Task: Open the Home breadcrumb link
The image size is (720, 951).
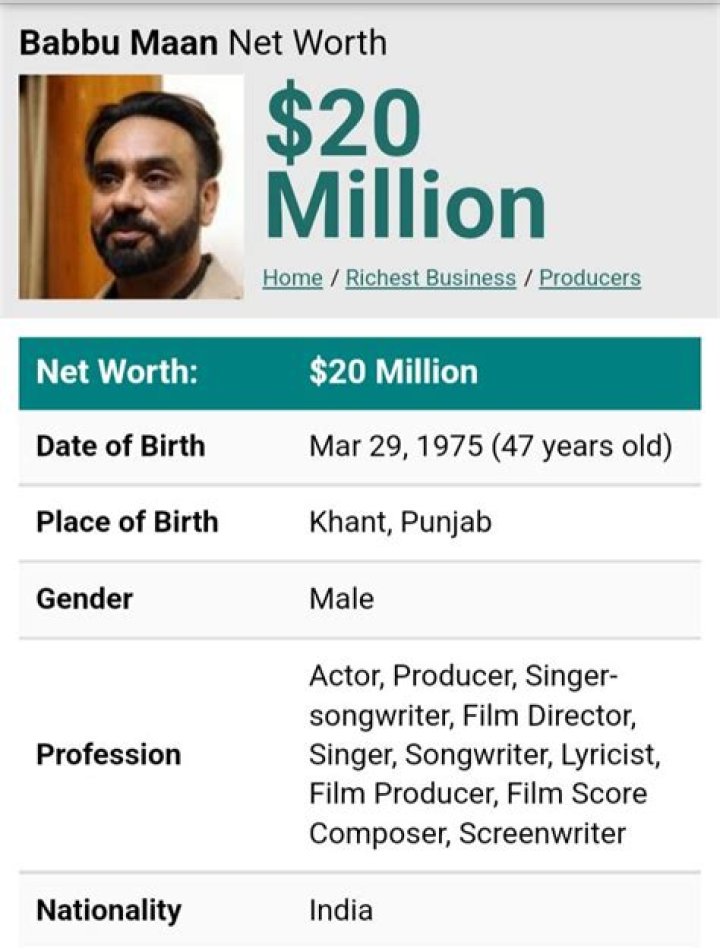Action: coord(290,277)
